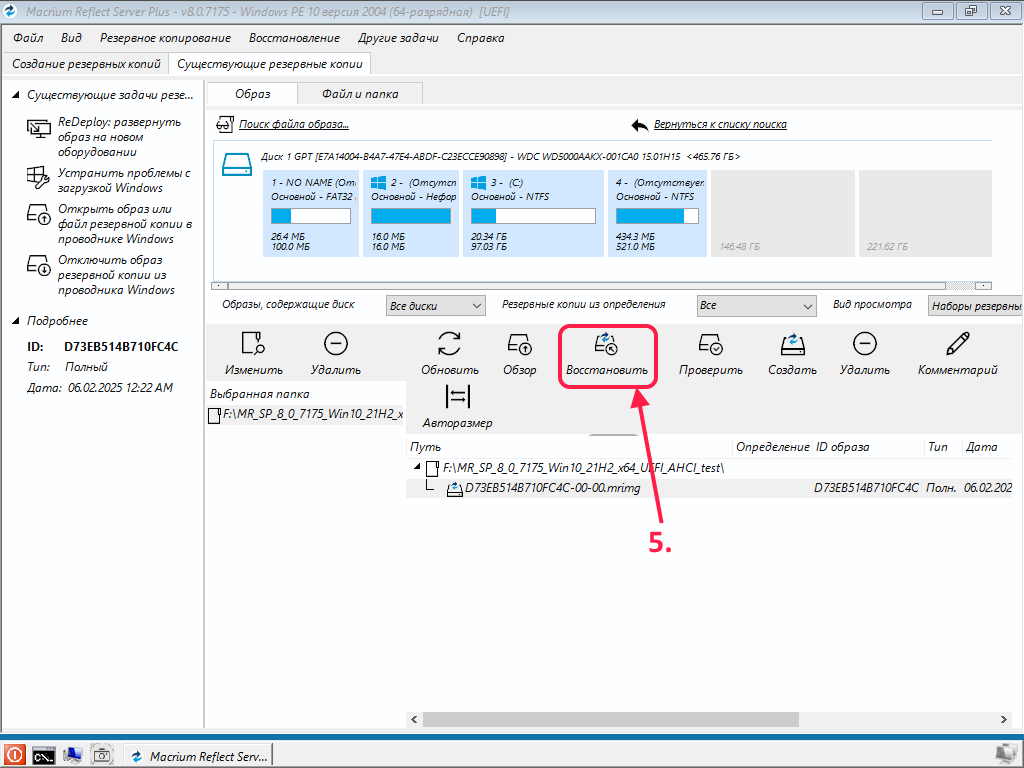Image resolution: width=1024 pixels, height=768 pixels.
Task: Click the Авторазмер autosize icon
Action: pos(457,398)
